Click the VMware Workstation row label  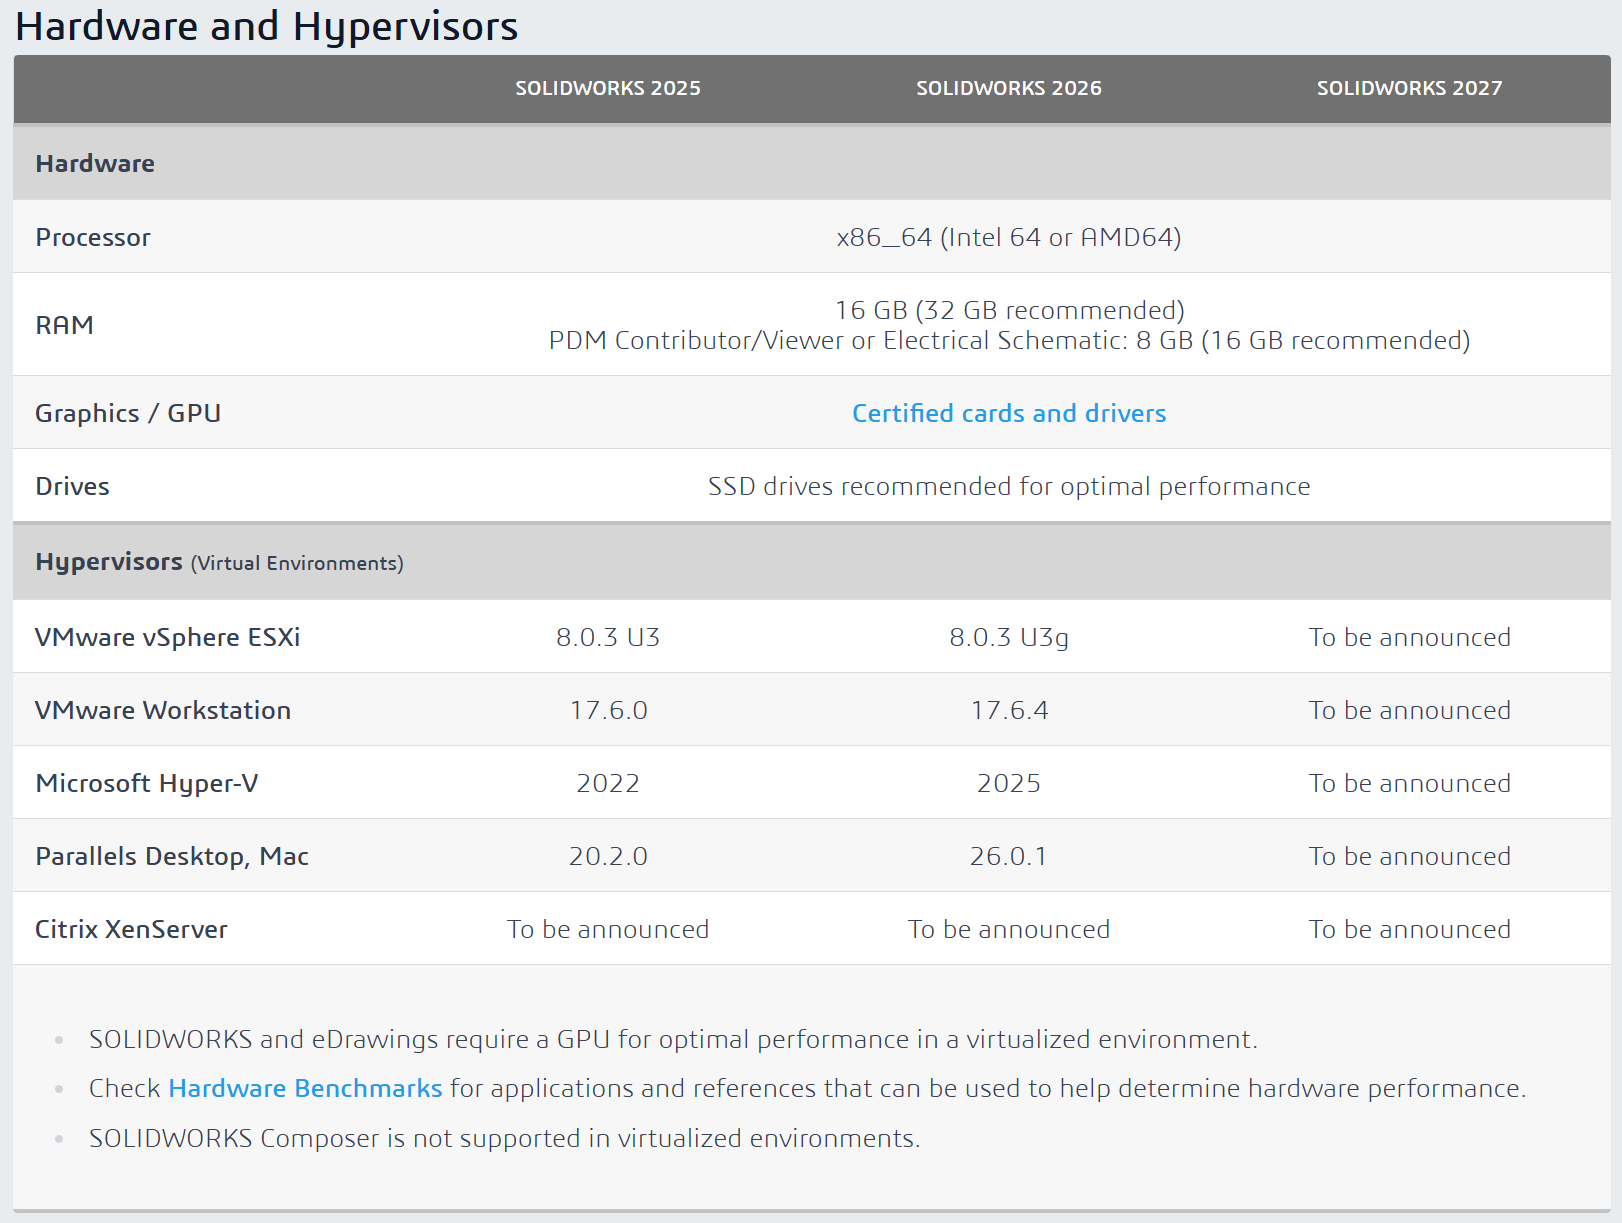(163, 710)
